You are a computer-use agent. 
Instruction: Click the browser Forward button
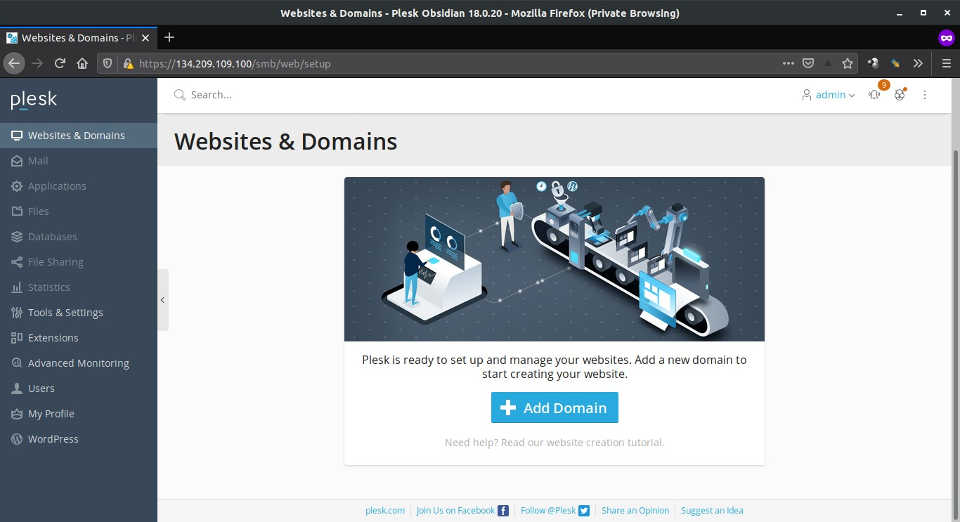click(x=37, y=63)
